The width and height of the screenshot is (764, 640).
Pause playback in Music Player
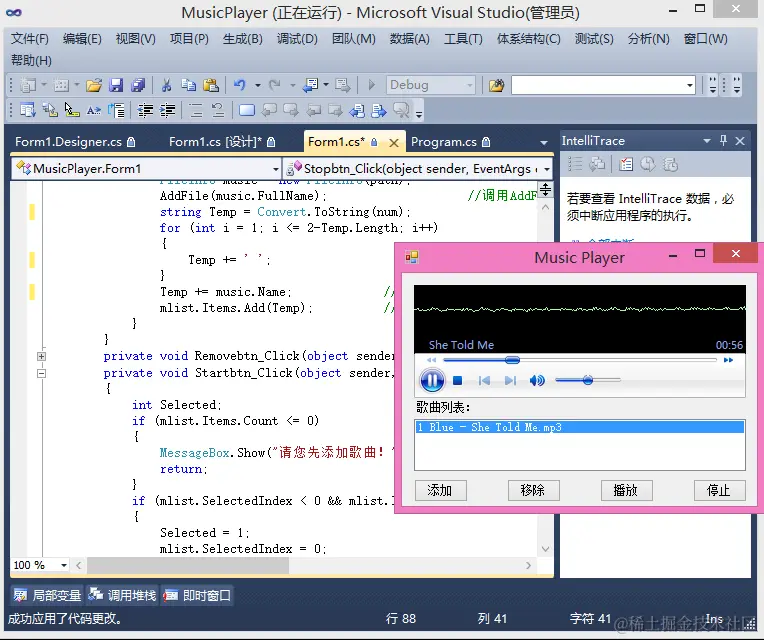432,380
